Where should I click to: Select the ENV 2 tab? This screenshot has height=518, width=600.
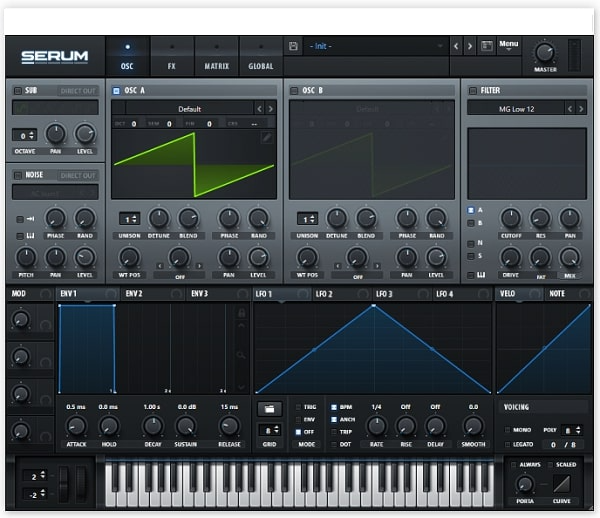[153, 294]
